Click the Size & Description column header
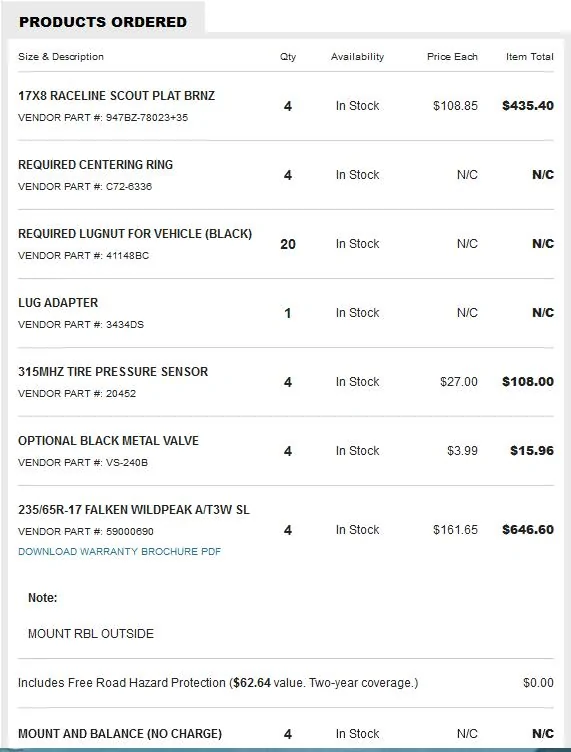The image size is (571, 752). (61, 57)
